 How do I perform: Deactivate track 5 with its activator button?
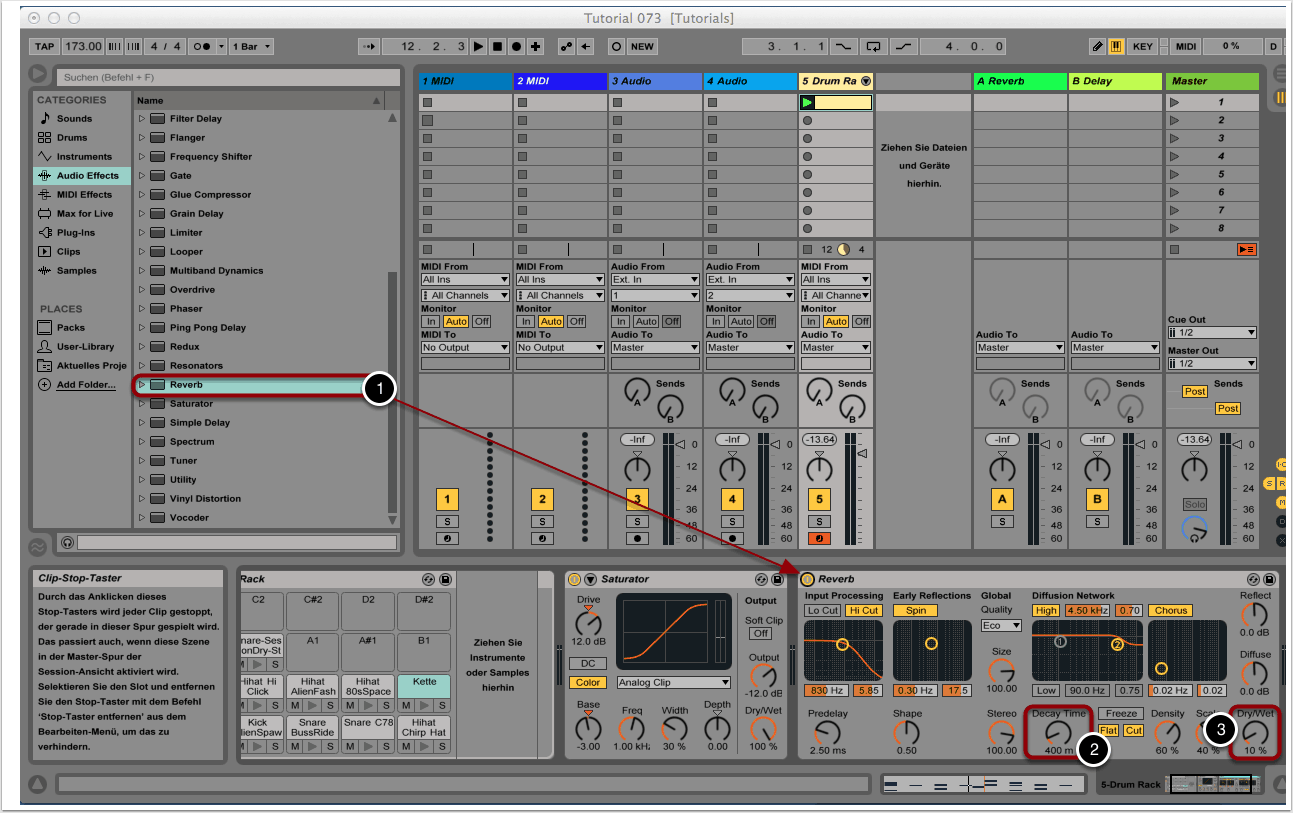tap(819, 499)
